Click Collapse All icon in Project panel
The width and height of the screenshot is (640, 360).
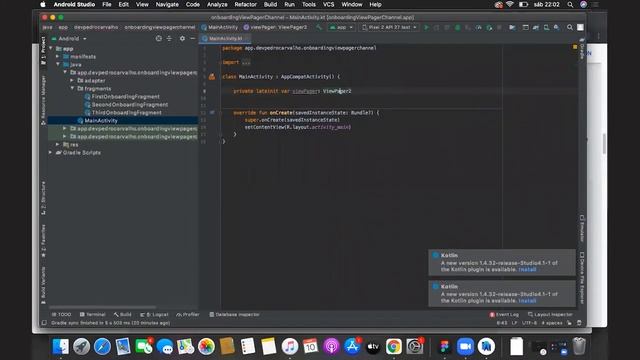point(169,38)
